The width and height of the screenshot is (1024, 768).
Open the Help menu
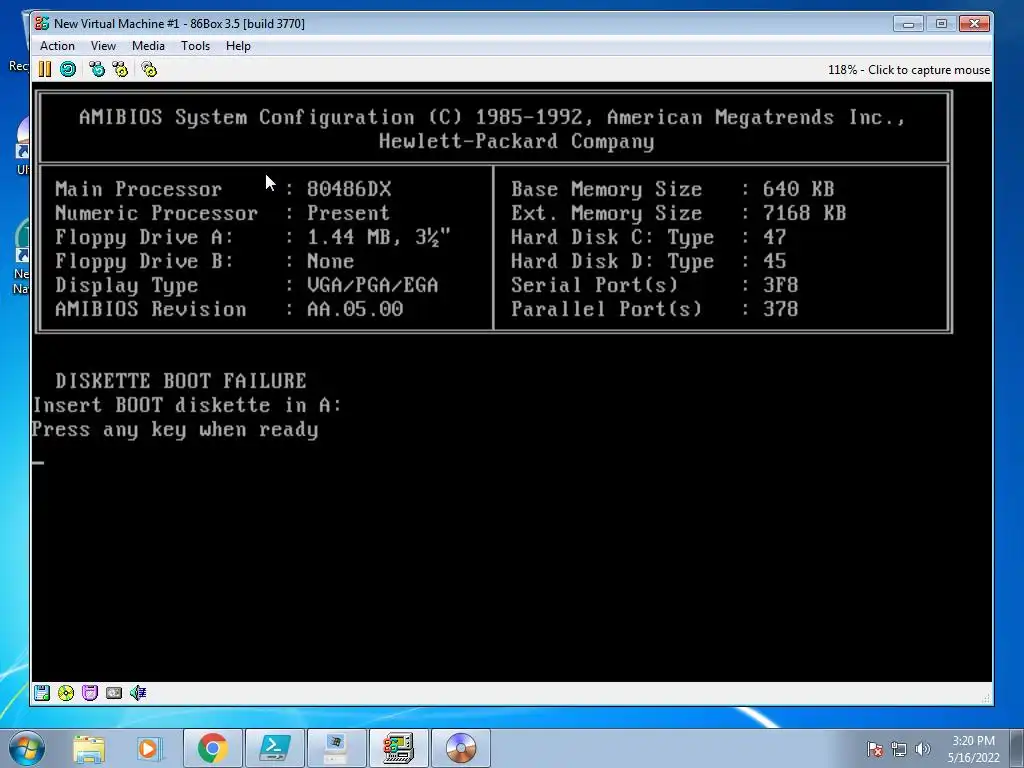tap(238, 46)
